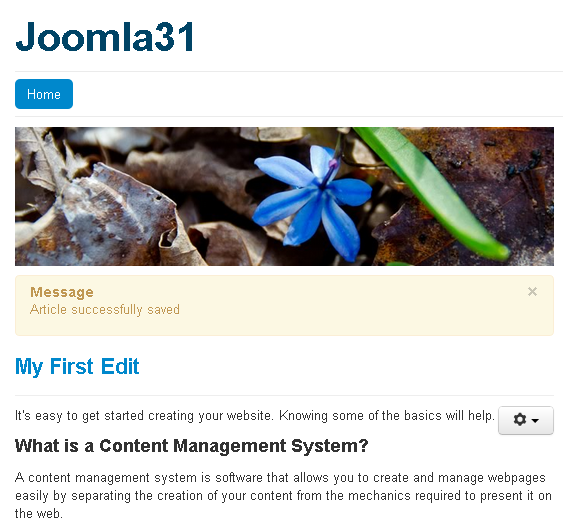Click the blue flower in the banner
Image resolution: width=563 pixels, height=526 pixels.
tap(311, 201)
